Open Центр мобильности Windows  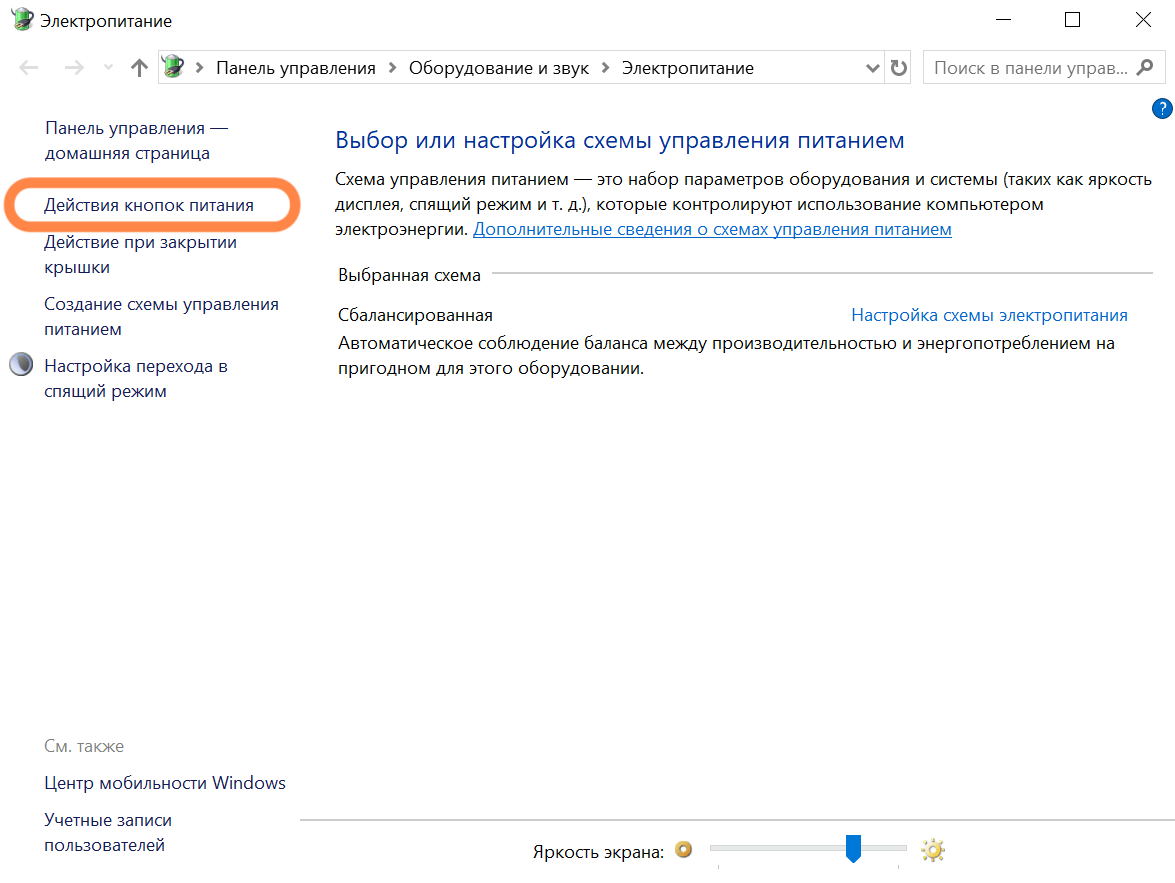165,783
